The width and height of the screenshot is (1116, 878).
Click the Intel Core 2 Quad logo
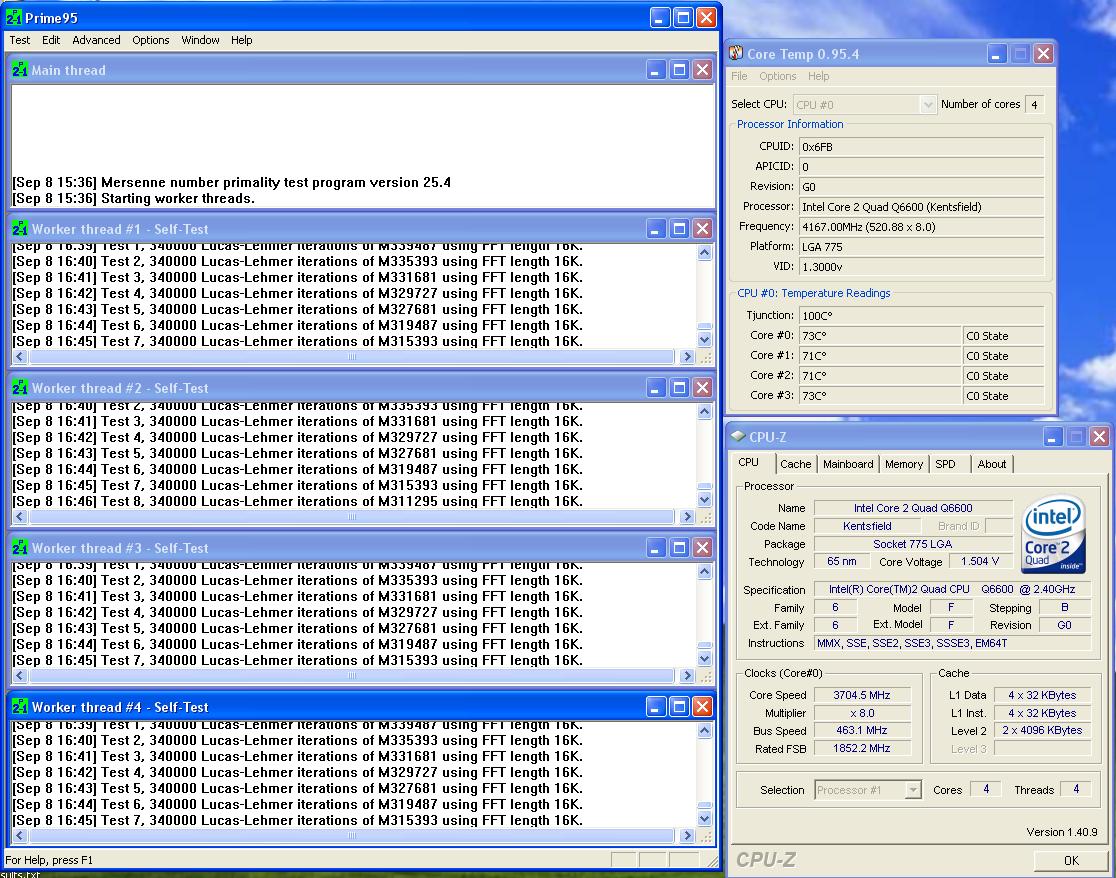1053,534
